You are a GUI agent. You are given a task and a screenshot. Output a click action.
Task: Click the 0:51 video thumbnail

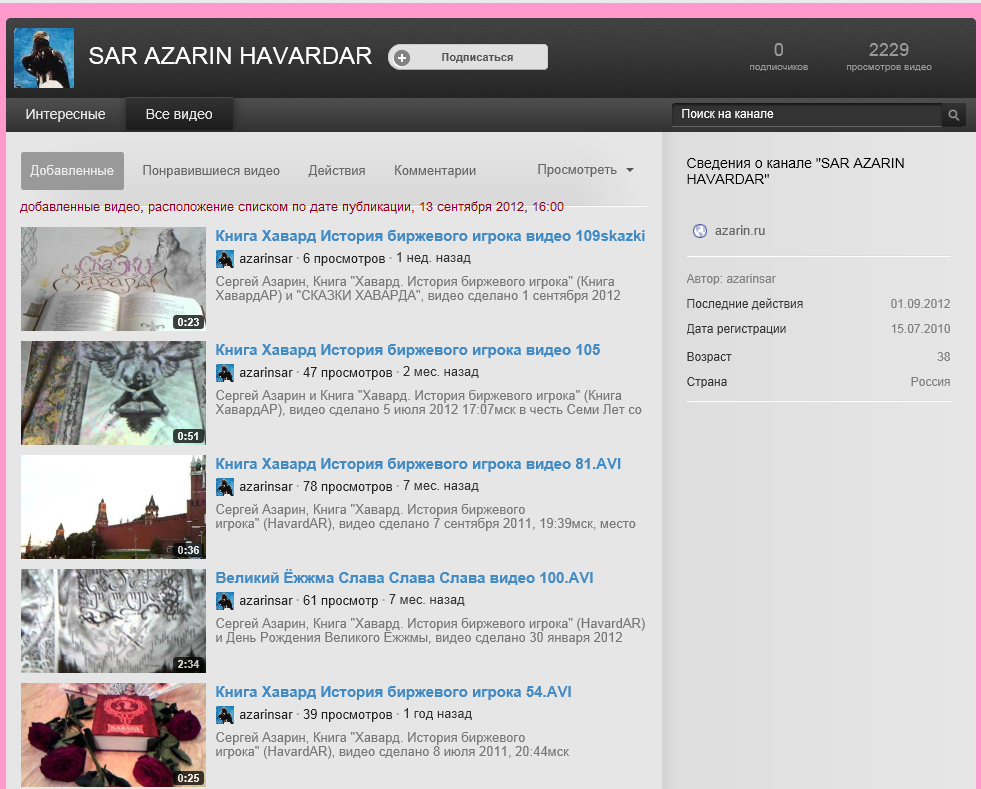pos(113,393)
